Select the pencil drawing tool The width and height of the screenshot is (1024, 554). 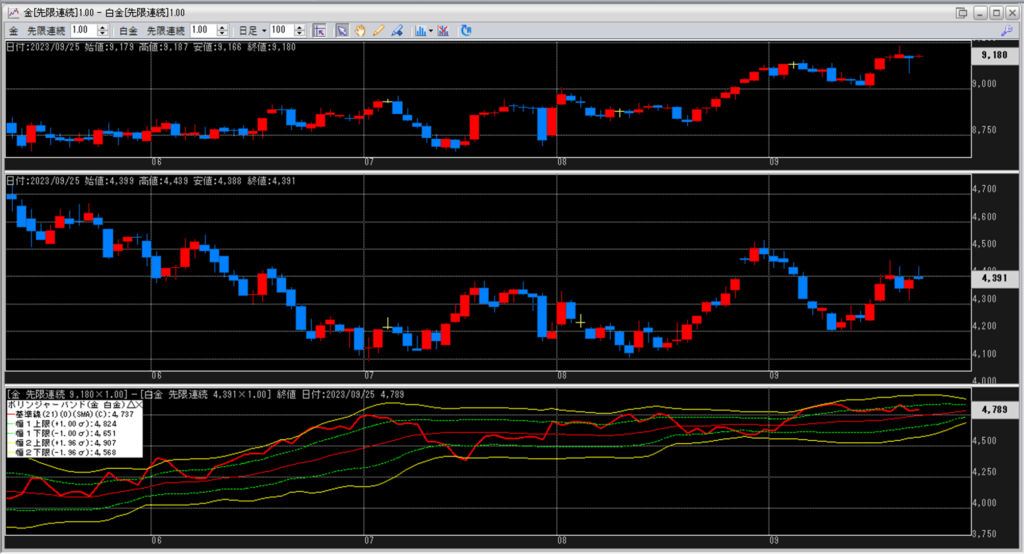(x=378, y=31)
